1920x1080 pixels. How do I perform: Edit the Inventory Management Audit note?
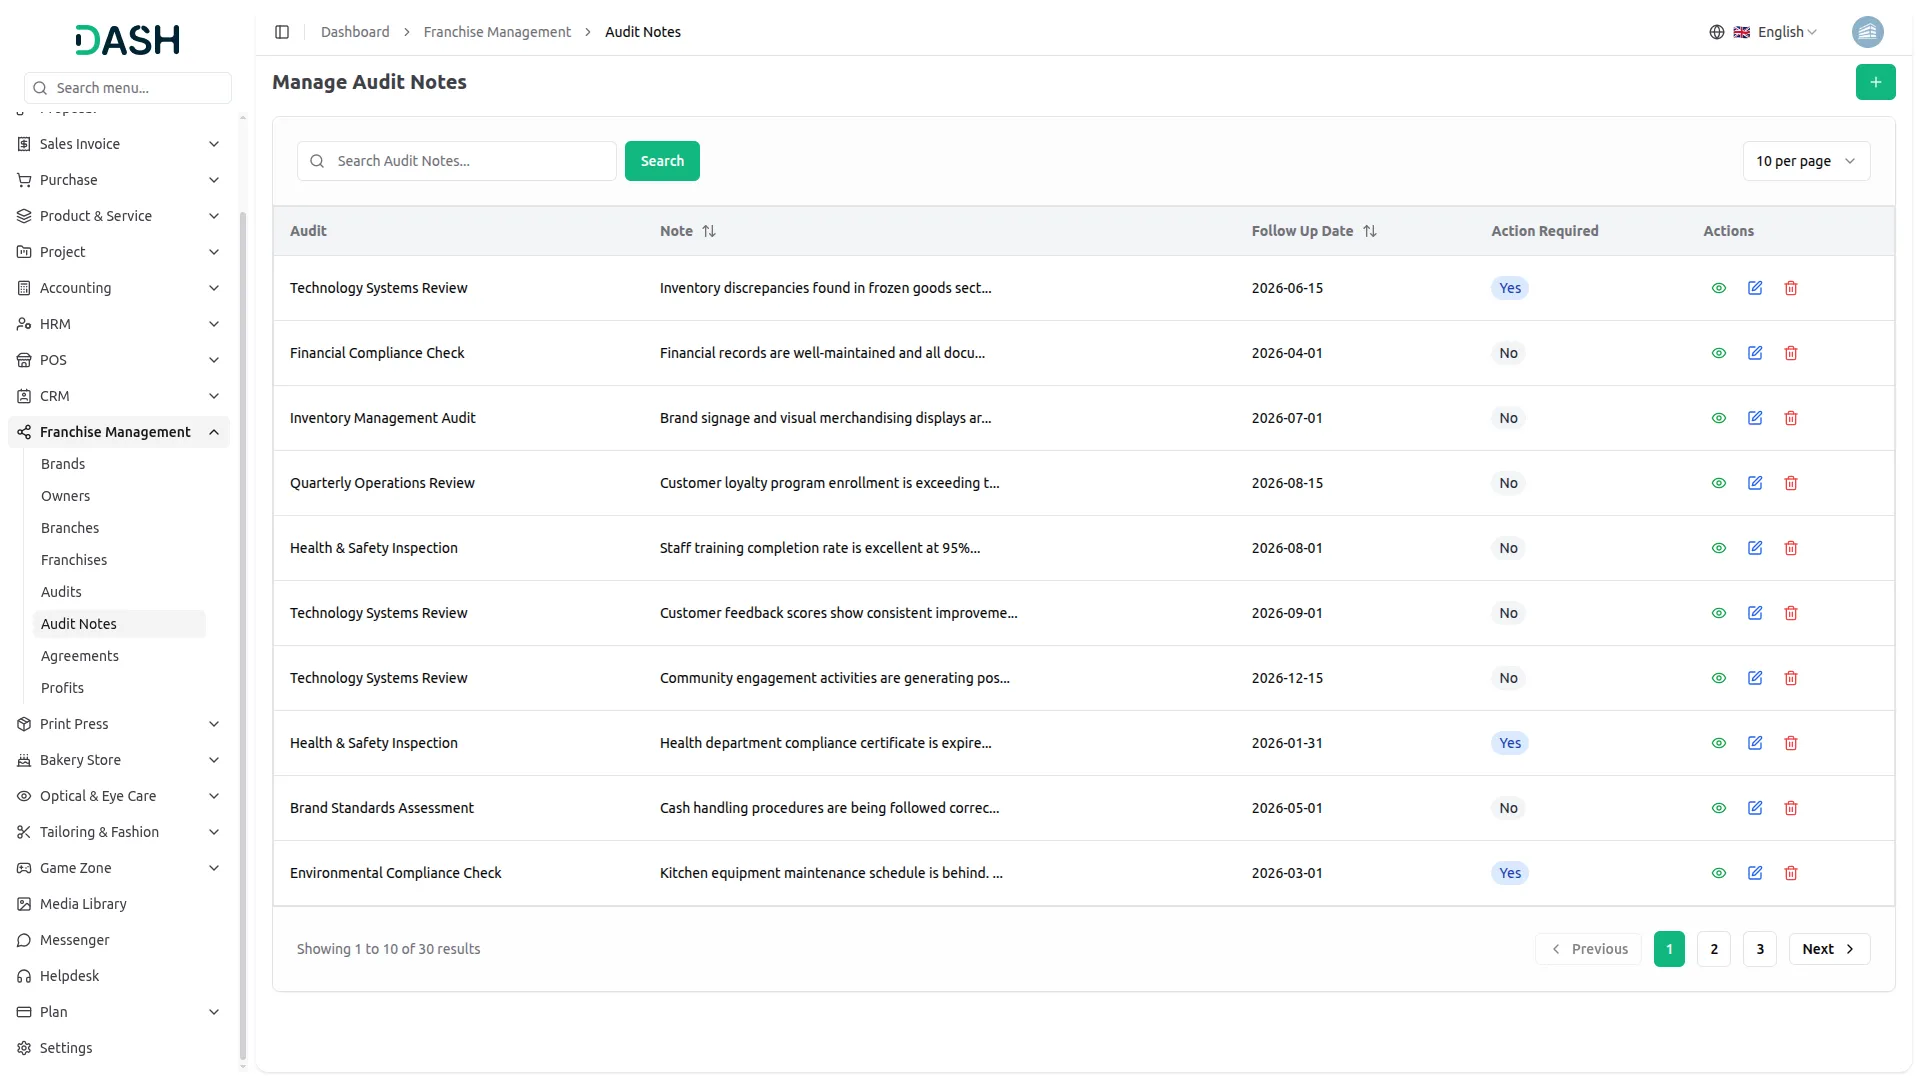tap(1754, 418)
